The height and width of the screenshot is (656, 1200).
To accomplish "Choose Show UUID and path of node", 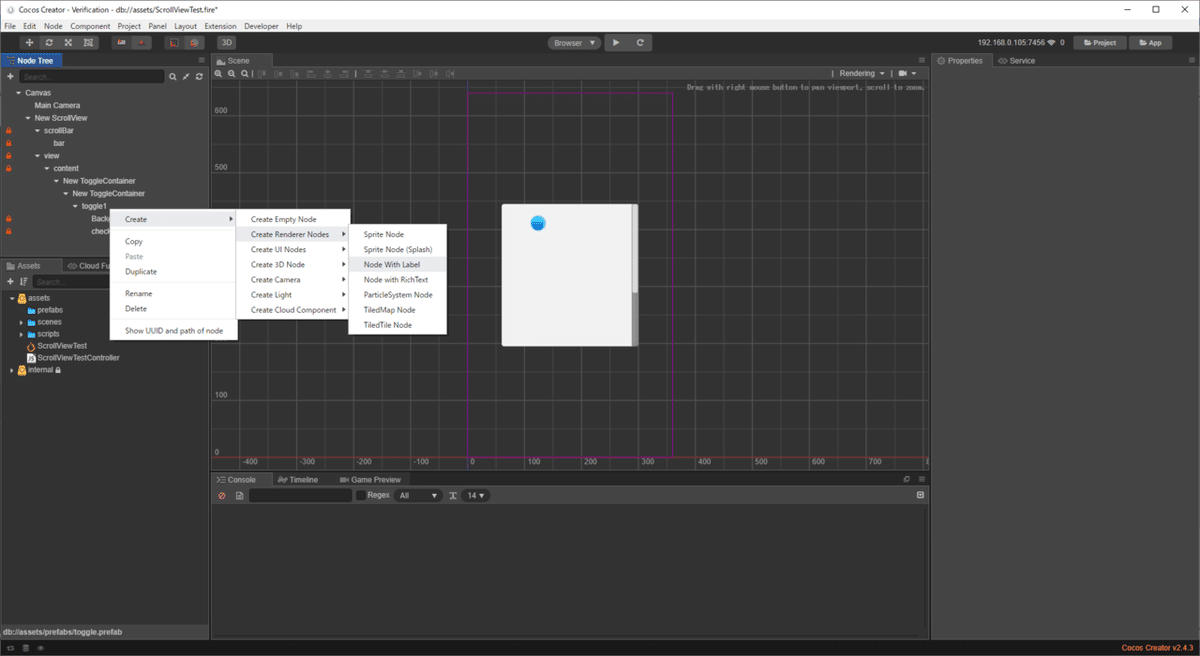I will pos(173,330).
